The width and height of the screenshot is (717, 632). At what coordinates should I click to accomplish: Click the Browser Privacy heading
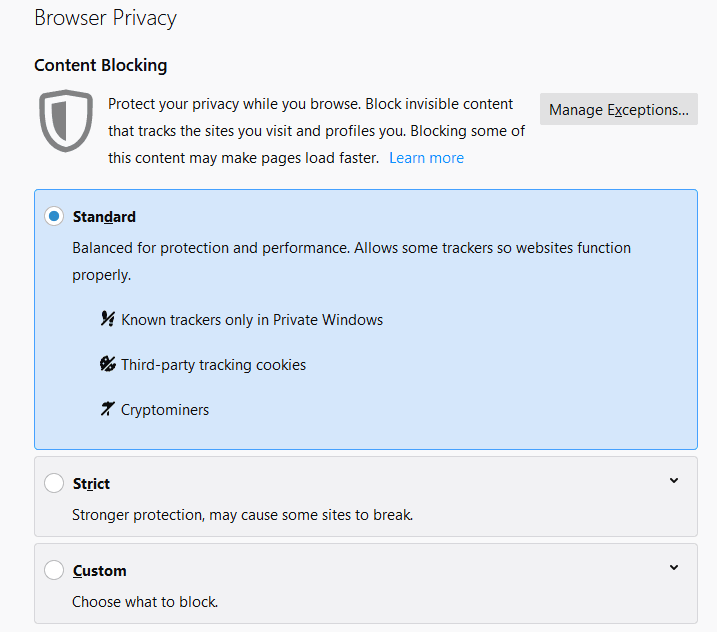(106, 18)
